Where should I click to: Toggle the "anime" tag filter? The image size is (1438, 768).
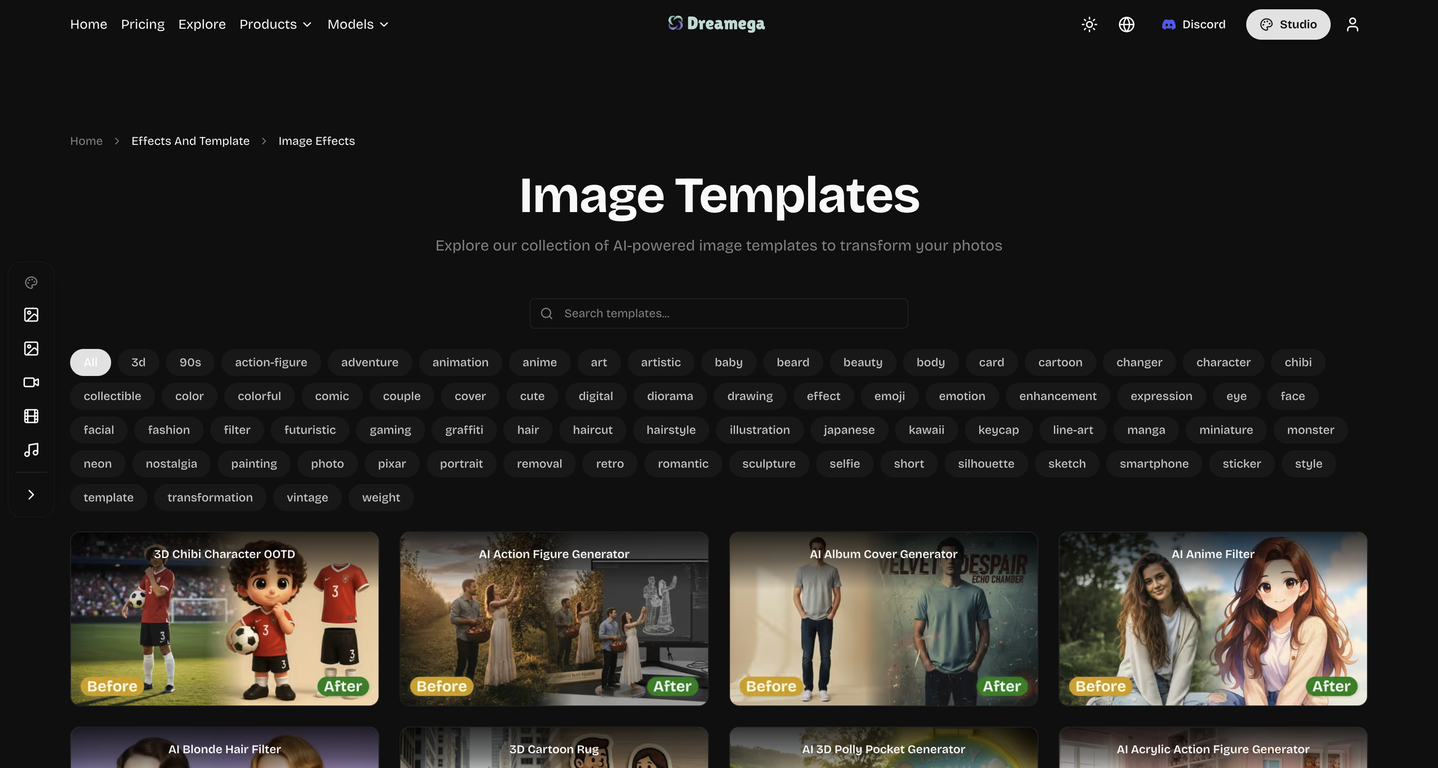click(539, 362)
